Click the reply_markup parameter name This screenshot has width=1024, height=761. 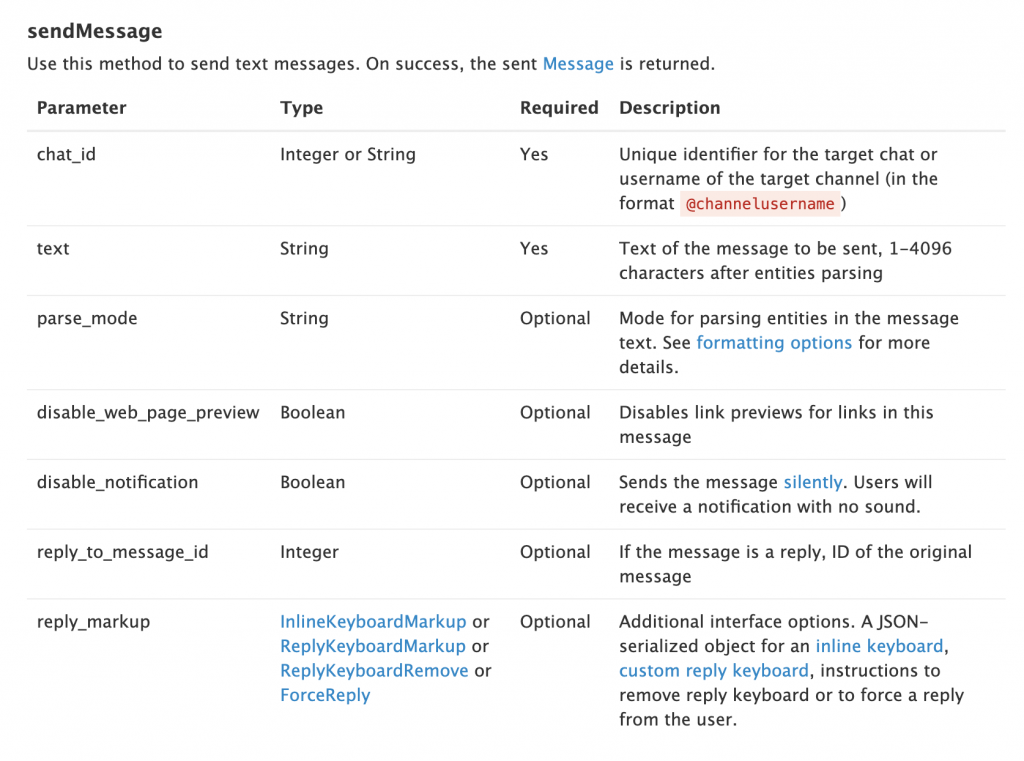[x=93, y=622]
